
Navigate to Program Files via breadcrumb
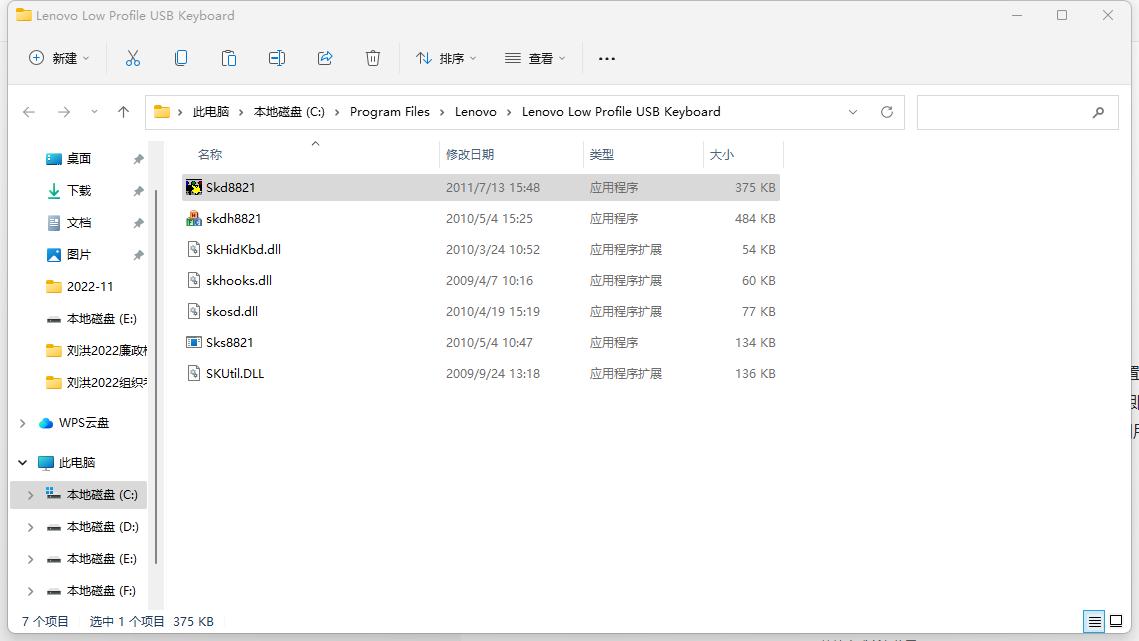[x=390, y=112]
